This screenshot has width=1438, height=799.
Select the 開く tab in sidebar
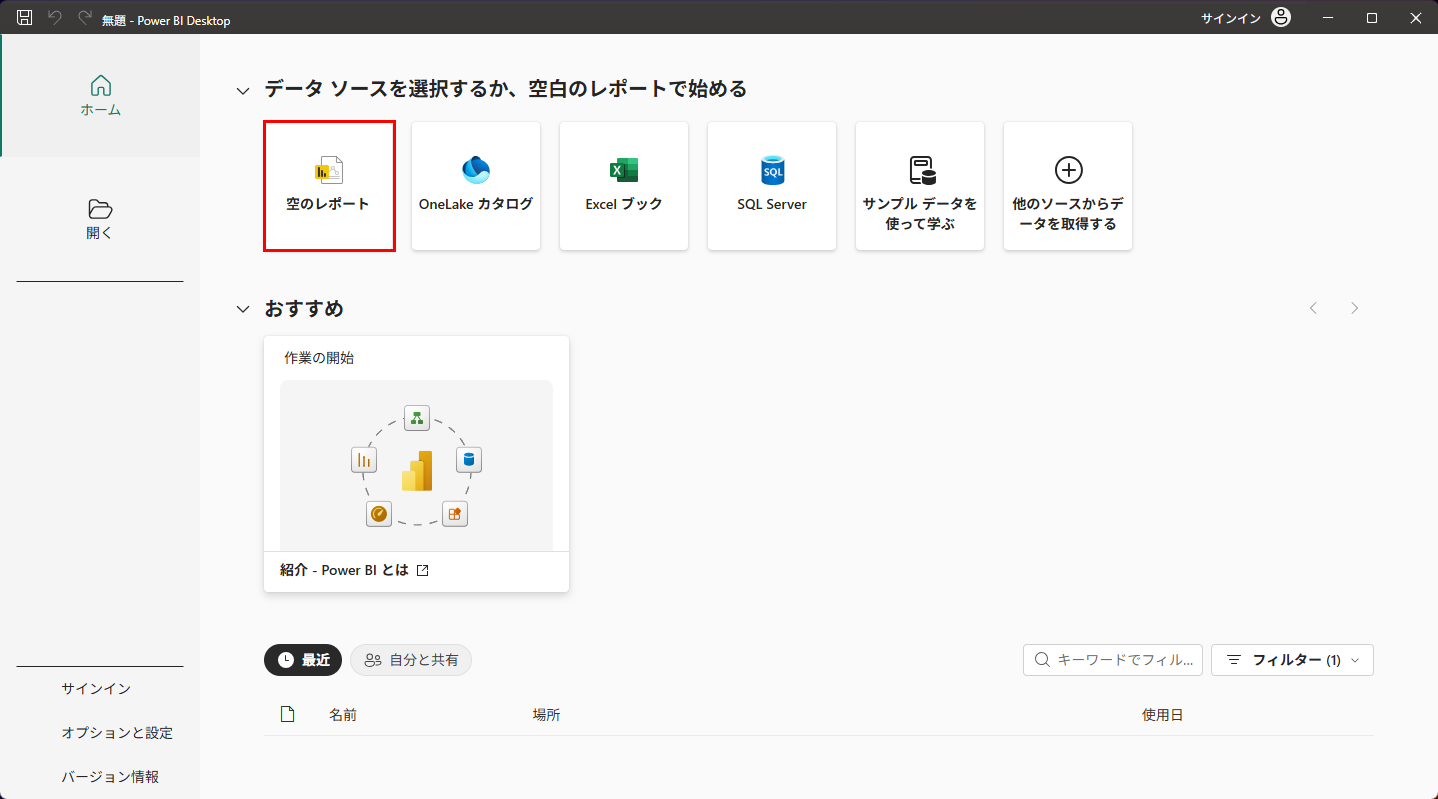click(100, 220)
